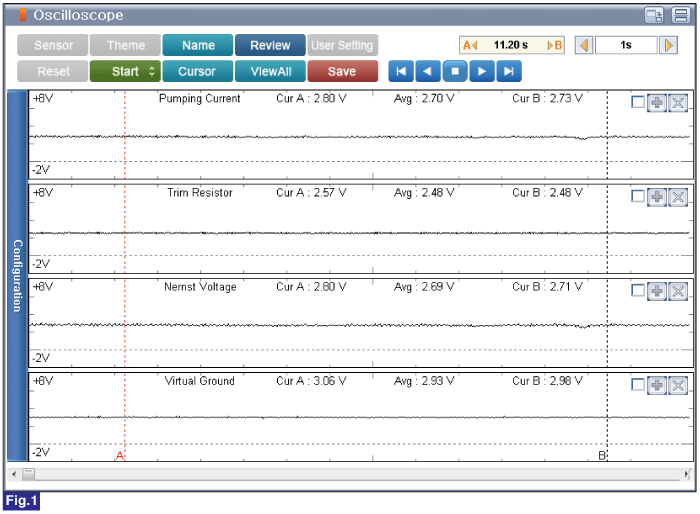The width and height of the screenshot is (700, 514).
Task: Tick the Trim Resistor channel checkbox
Action: 638,196
